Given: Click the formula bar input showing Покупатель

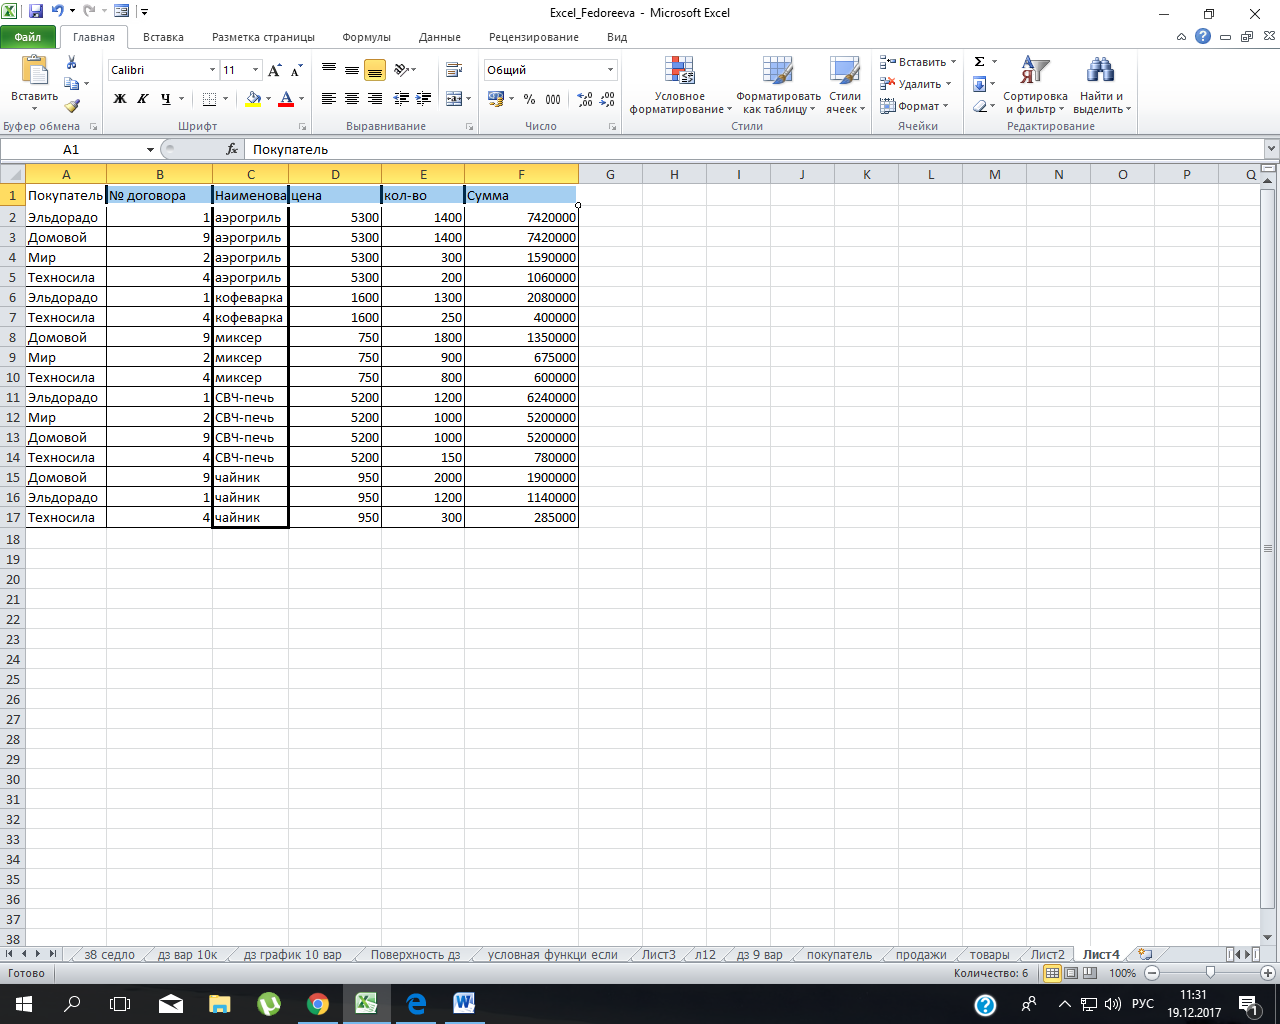Looking at the screenshot, I should point(755,149).
